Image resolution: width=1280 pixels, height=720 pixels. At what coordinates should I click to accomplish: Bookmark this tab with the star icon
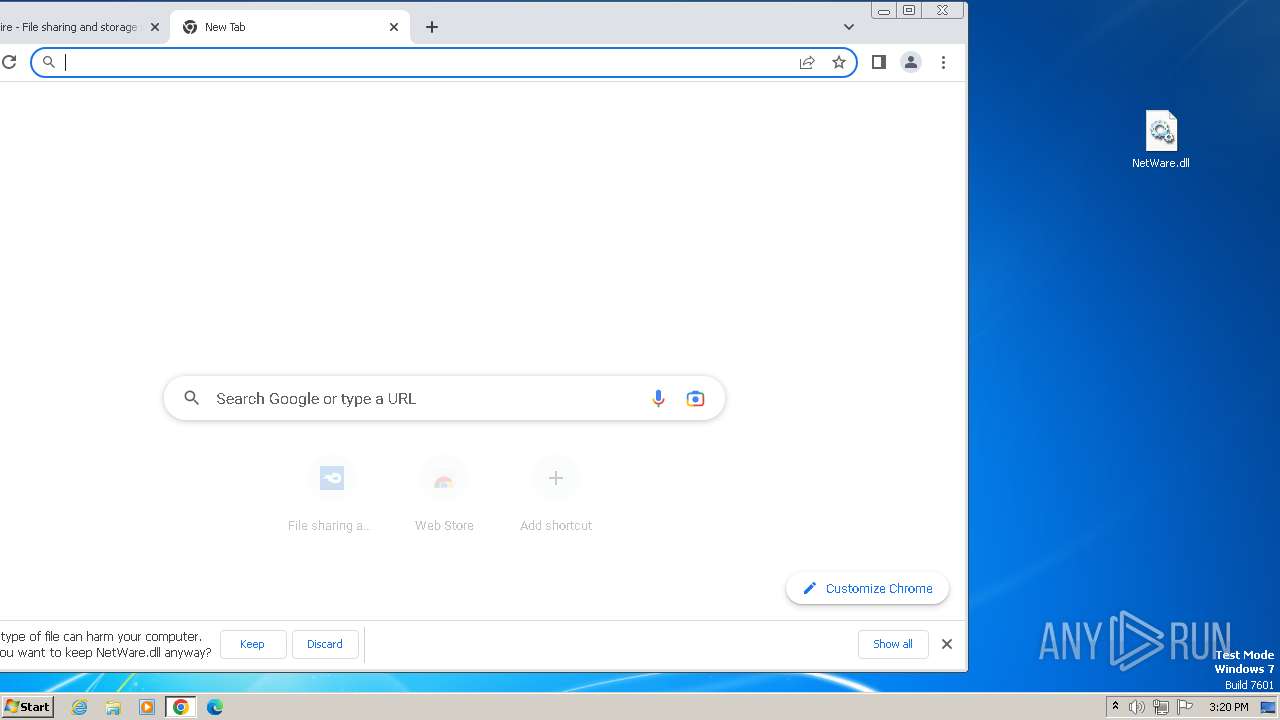[839, 62]
